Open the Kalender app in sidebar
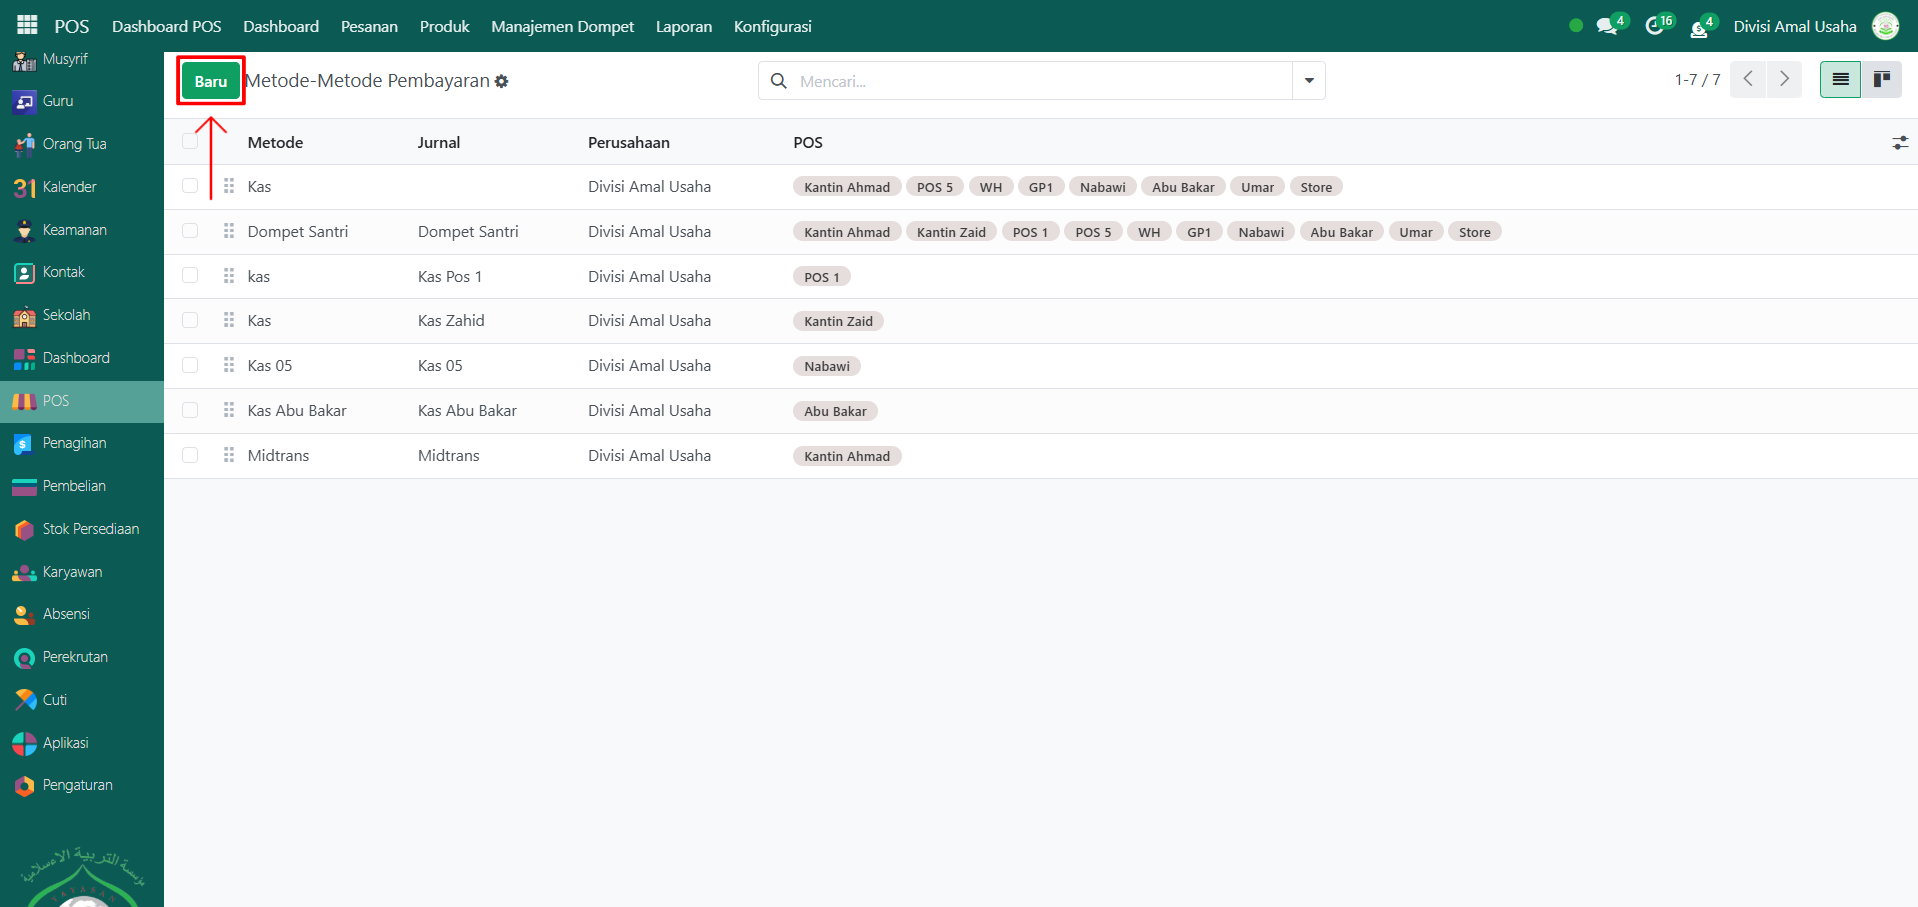 coord(69,187)
